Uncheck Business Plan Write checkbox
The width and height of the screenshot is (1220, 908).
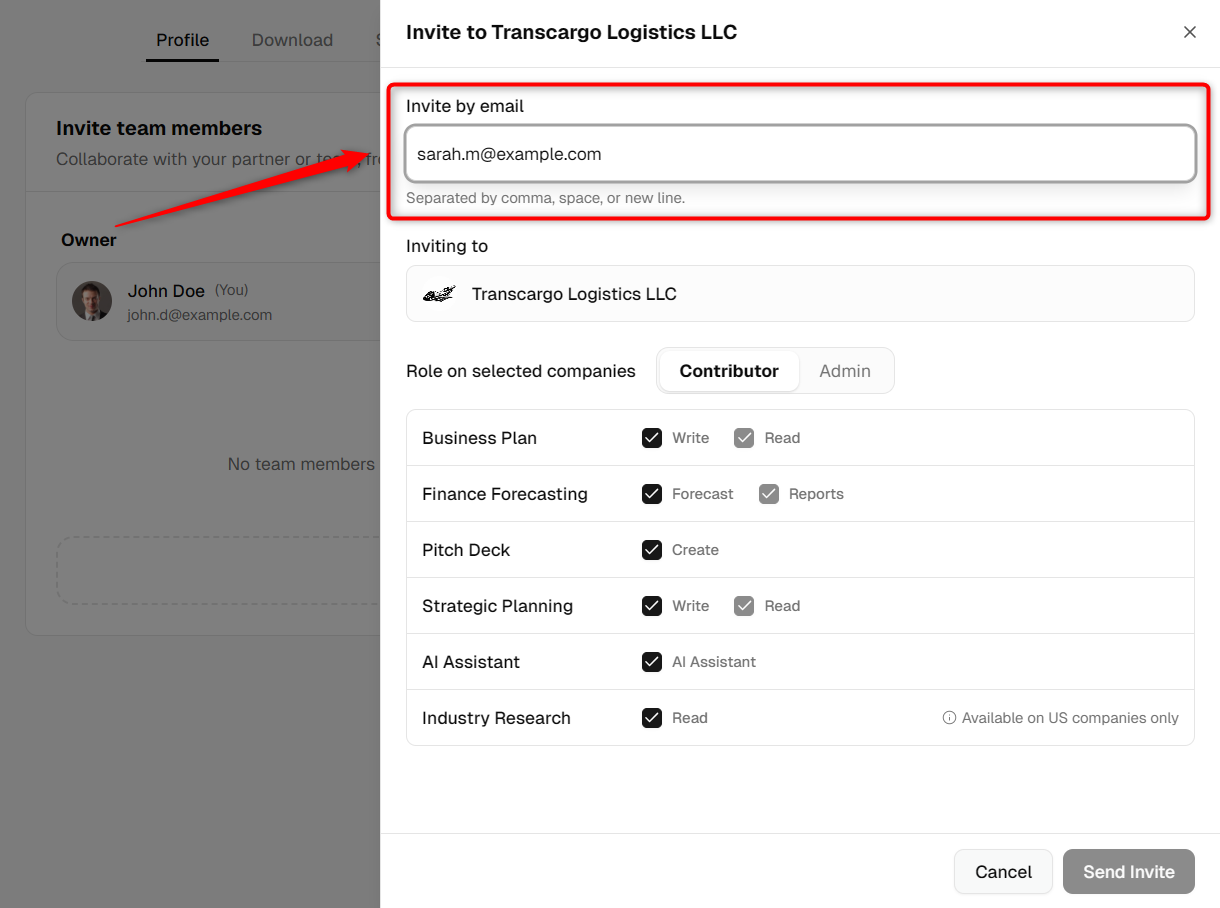[x=652, y=438]
